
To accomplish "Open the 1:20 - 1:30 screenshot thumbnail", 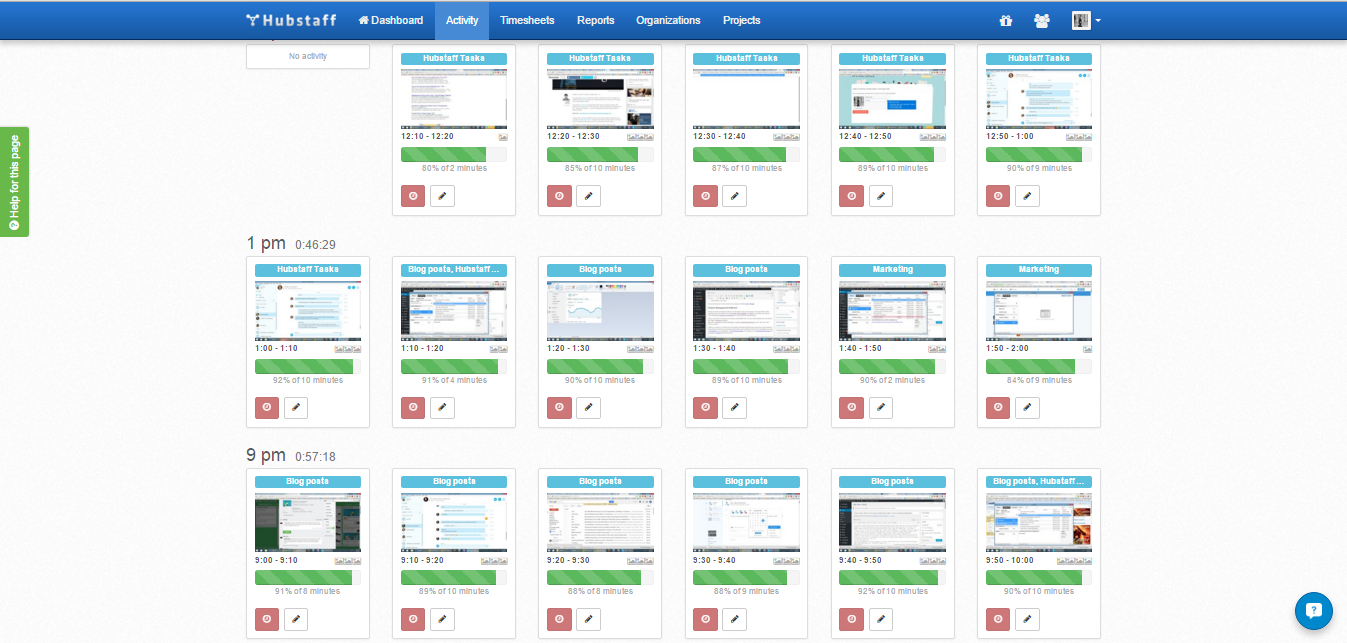I will (600, 310).
